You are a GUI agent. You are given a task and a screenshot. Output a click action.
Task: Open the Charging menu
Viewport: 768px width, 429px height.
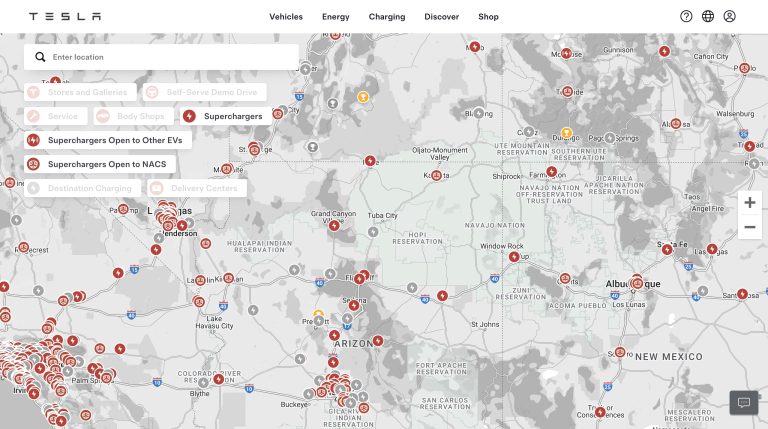387,17
